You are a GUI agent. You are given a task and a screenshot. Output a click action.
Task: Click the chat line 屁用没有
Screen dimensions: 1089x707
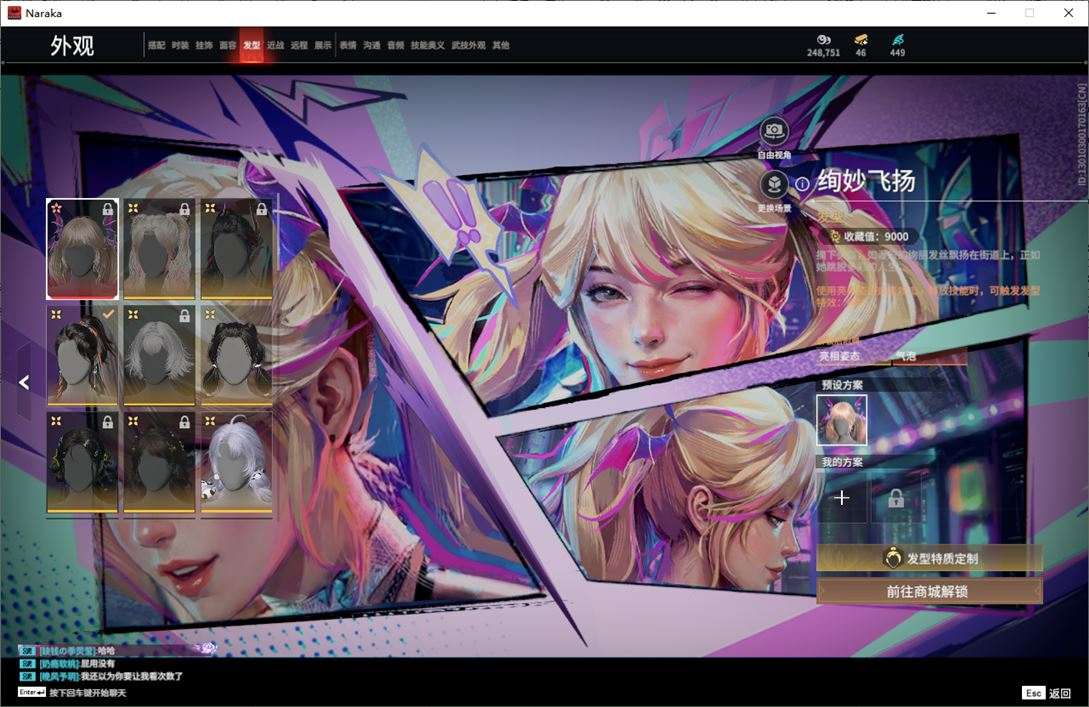click(67, 663)
